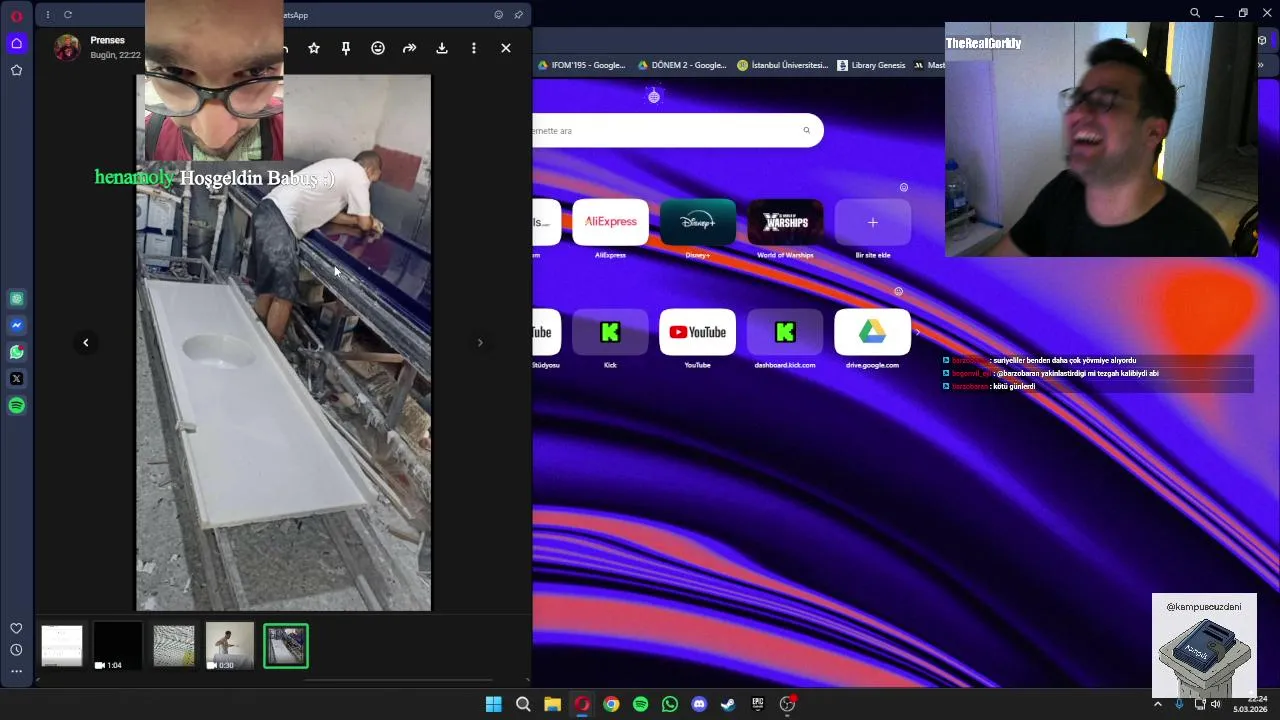The width and height of the screenshot is (1280, 720).
Task: Open the IFOM'195 Google bookmark
Action: (x=581, y=65)
